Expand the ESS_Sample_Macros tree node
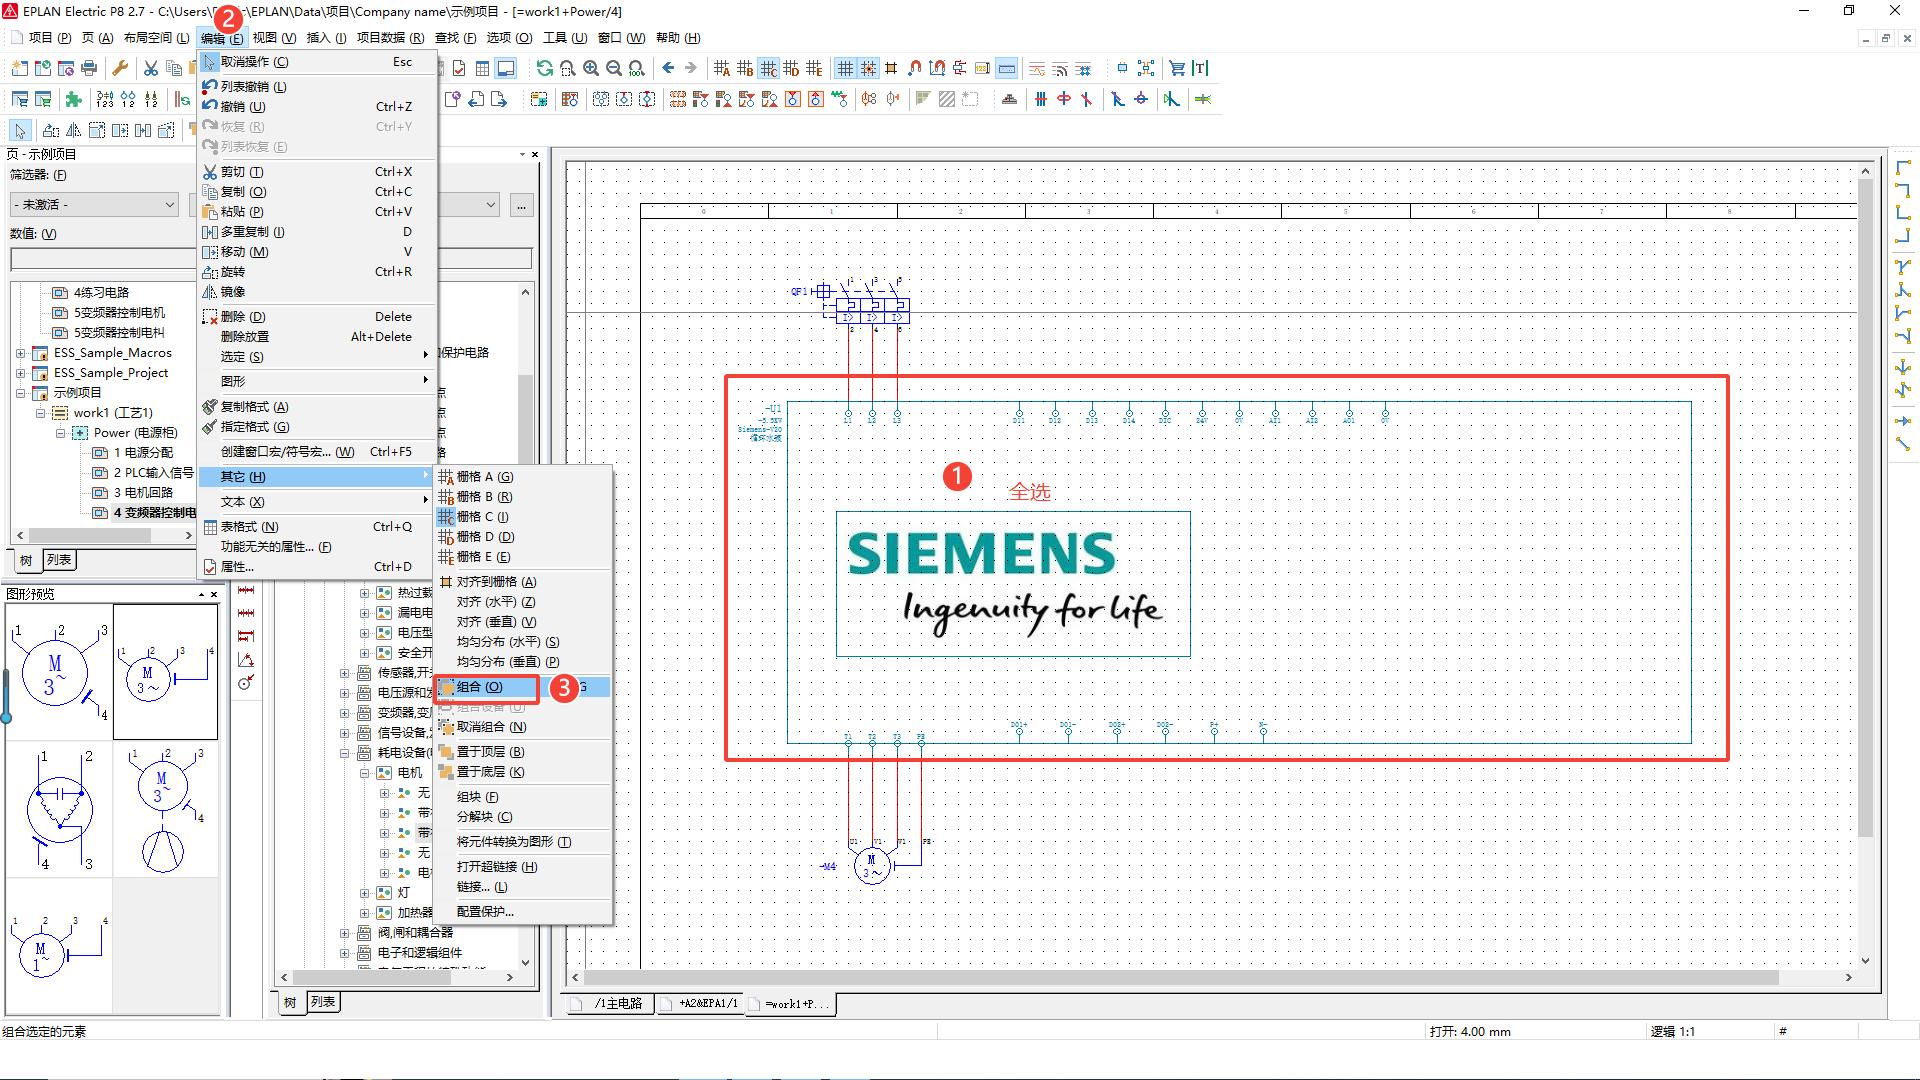This screenshot has height=1080, width=1920. 21,353
